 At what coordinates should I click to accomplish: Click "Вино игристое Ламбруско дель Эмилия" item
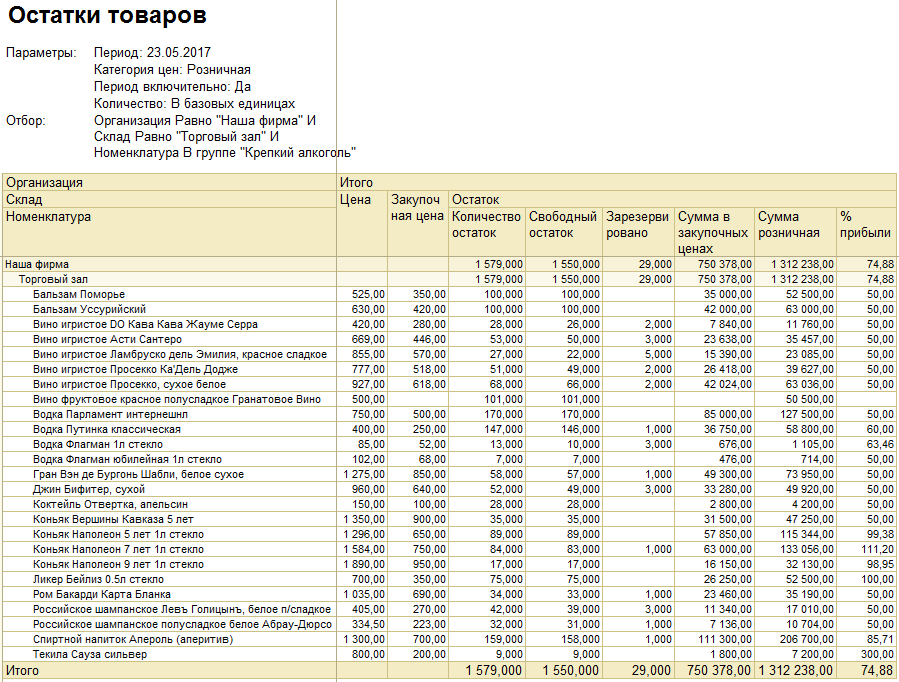[180, 354]
